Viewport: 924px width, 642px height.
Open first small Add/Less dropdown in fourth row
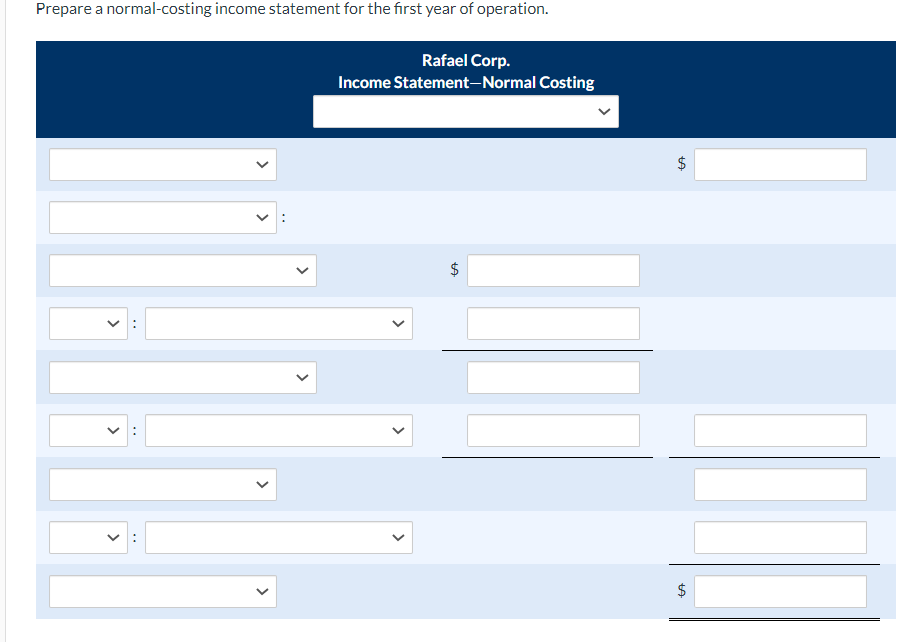click(x=88, y=324)
